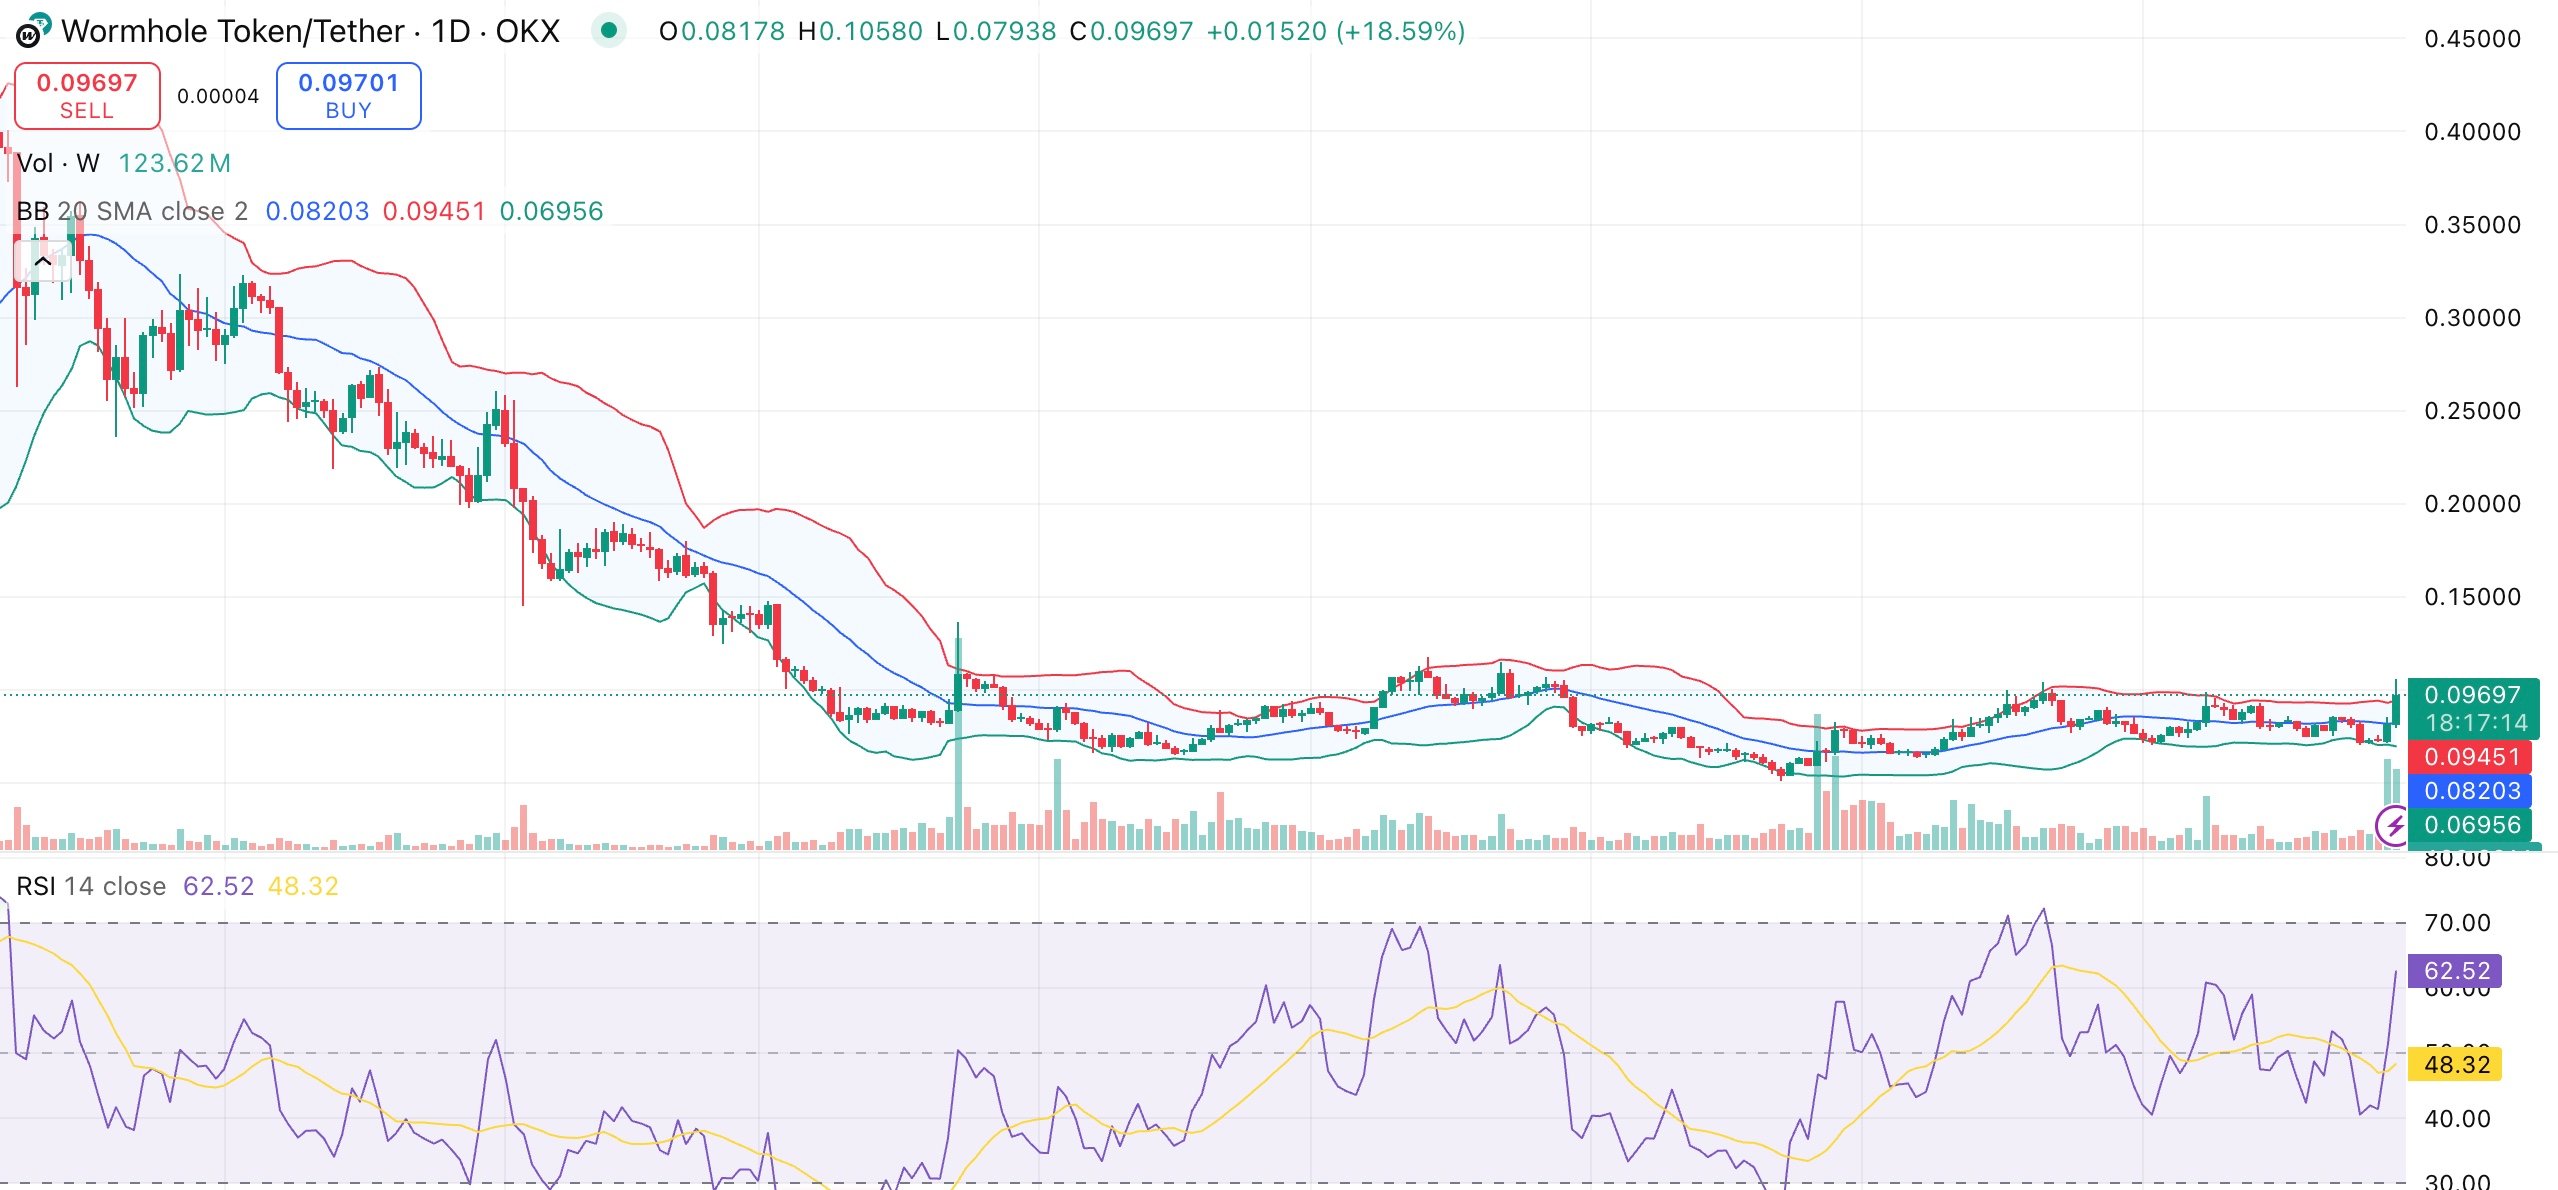Click the purple lightning flash-trade icon
The height and width of the screenshot is (1190, 2558).
pyautogui.click(x=2392, y=826)
